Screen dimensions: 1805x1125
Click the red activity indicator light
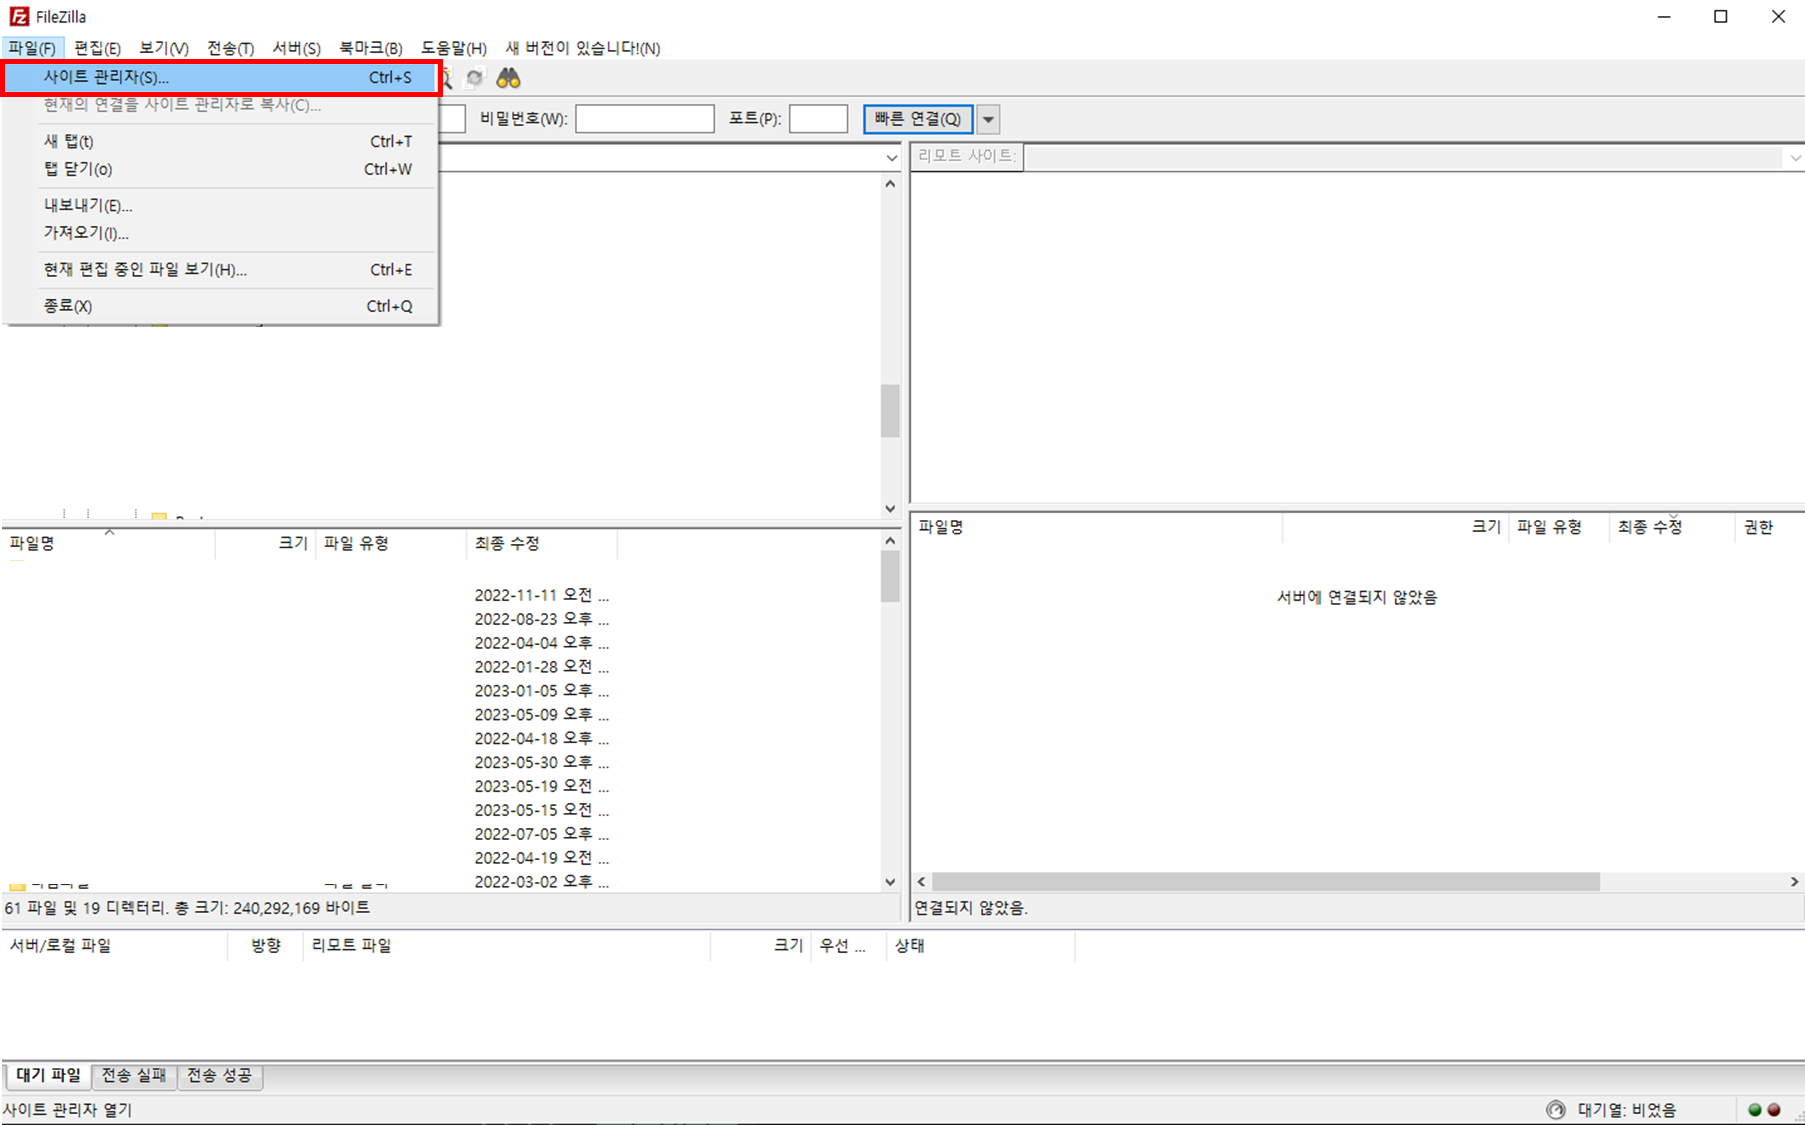[x=1774, y=1110]
